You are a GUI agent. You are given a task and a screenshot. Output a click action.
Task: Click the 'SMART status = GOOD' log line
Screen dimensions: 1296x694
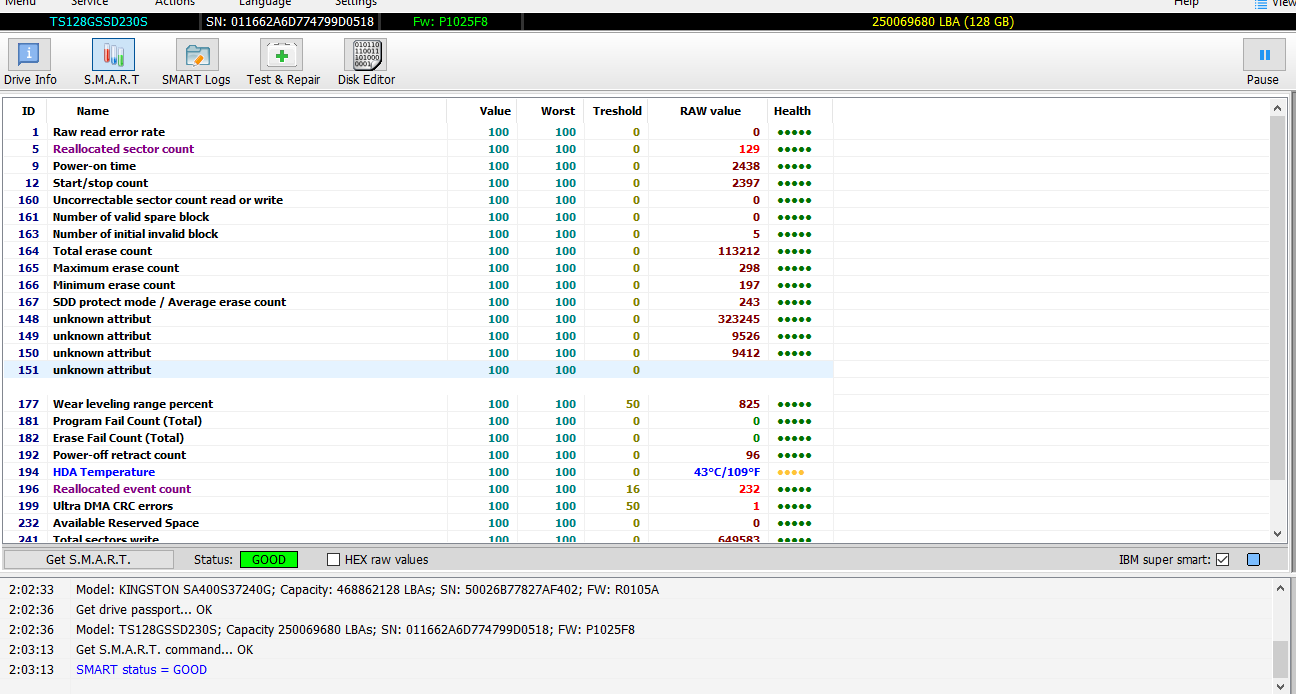(141, 670)
